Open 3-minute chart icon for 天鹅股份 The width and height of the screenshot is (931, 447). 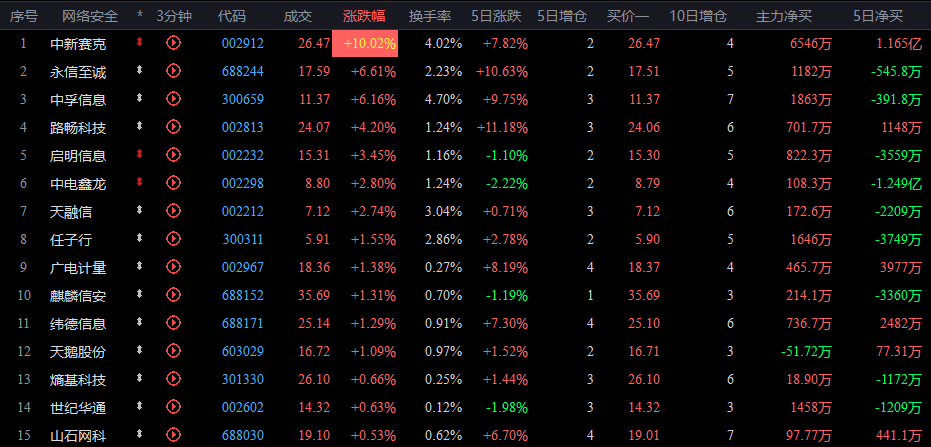173,350
